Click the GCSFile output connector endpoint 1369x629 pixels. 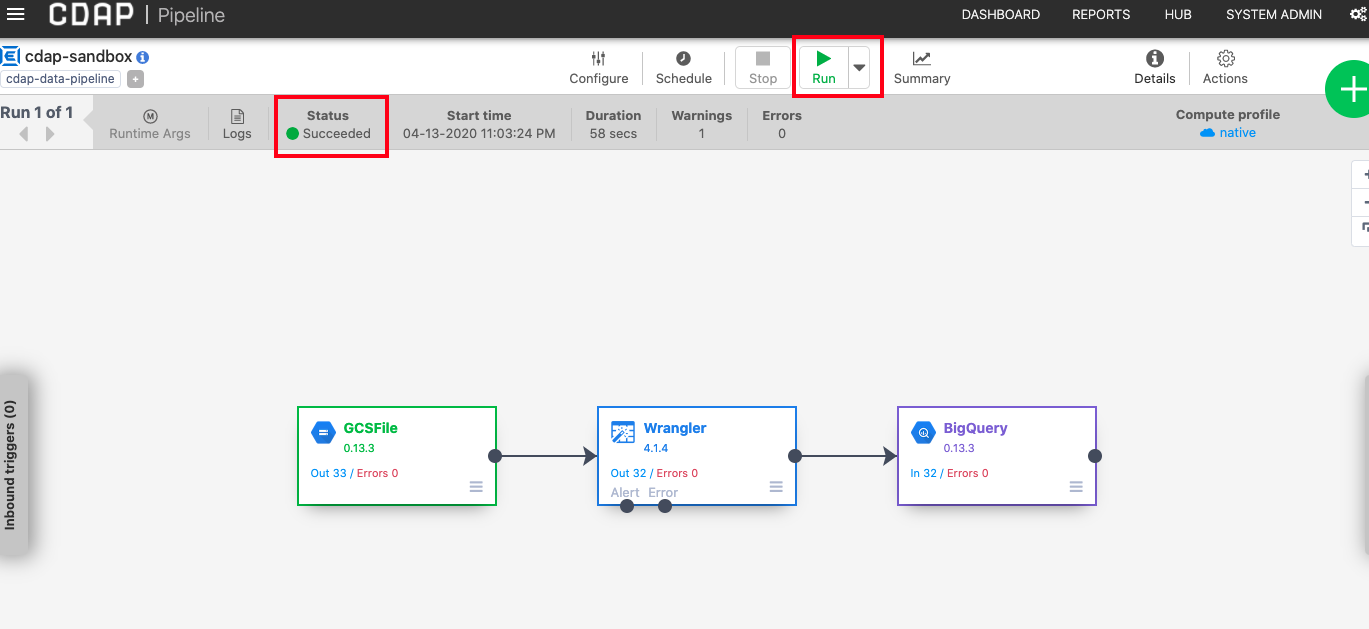495,456
